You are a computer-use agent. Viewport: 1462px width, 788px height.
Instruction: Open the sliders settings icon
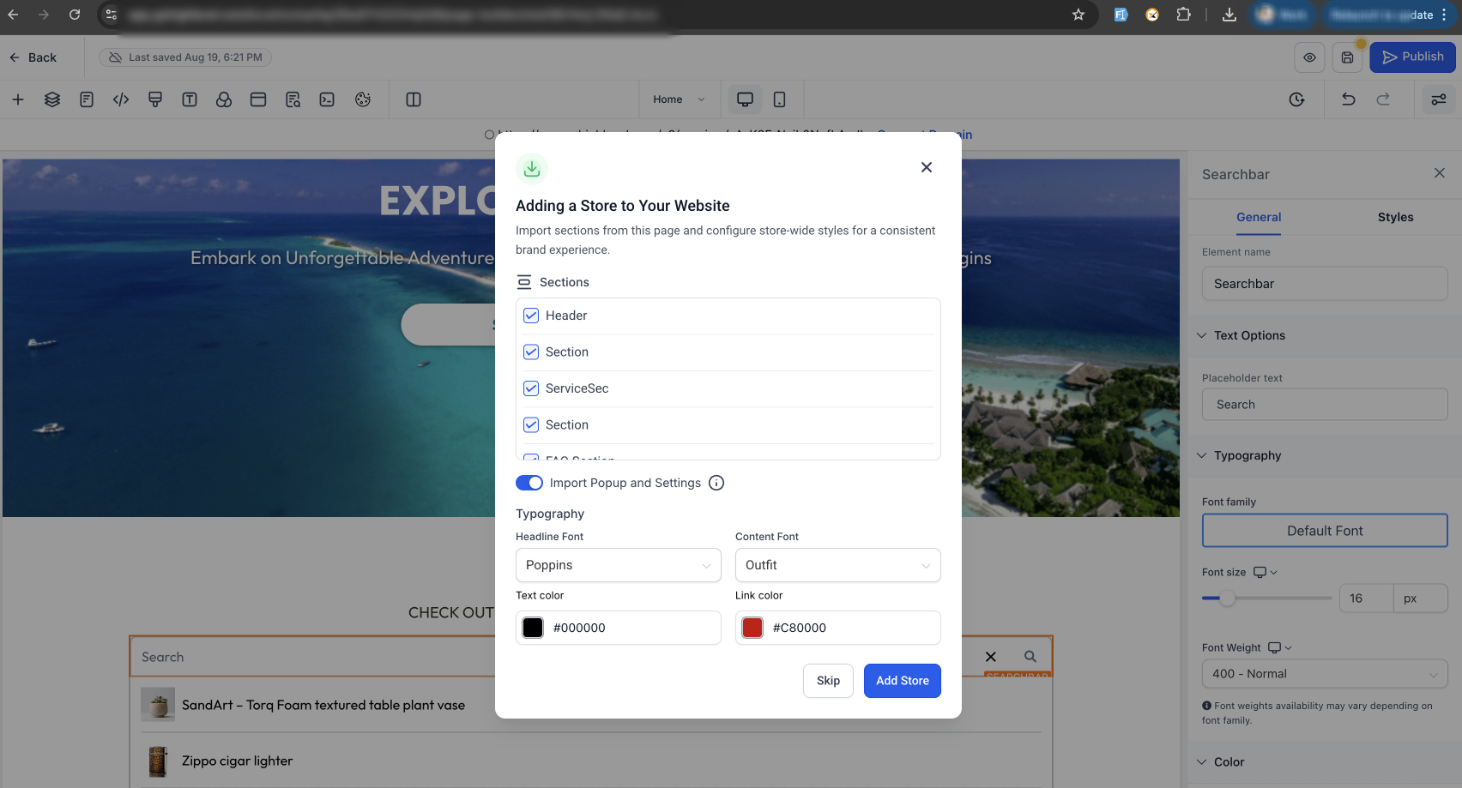1439,100
